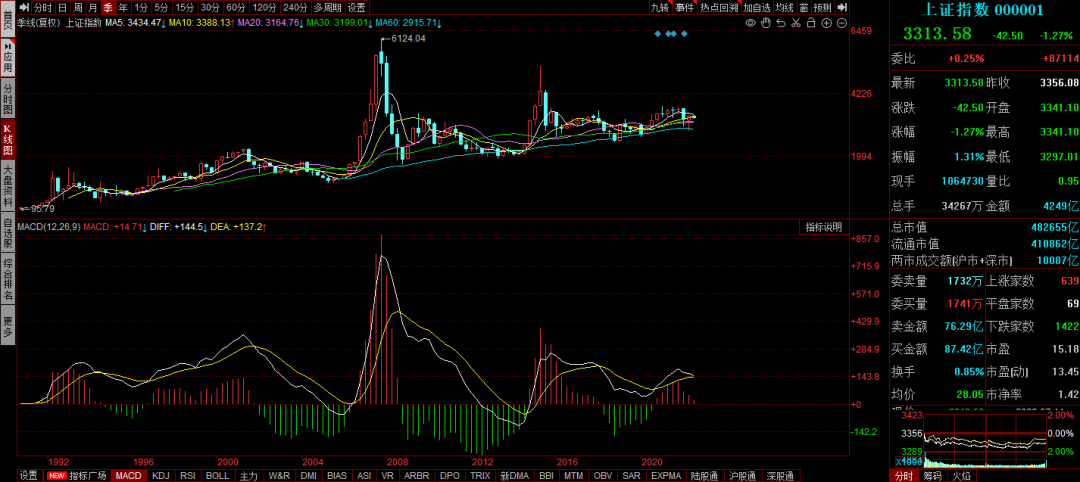Toggle the eye visibility icon above chart
Screen dimensions: 1080x482
pyautogui.click(x=750, y=22)
